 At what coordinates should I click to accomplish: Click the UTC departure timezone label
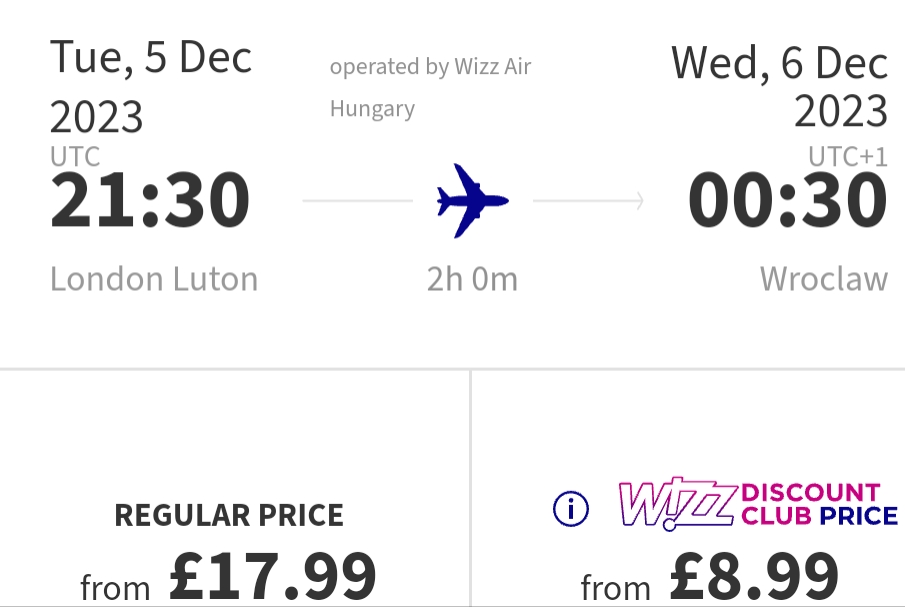pos(75,156)
